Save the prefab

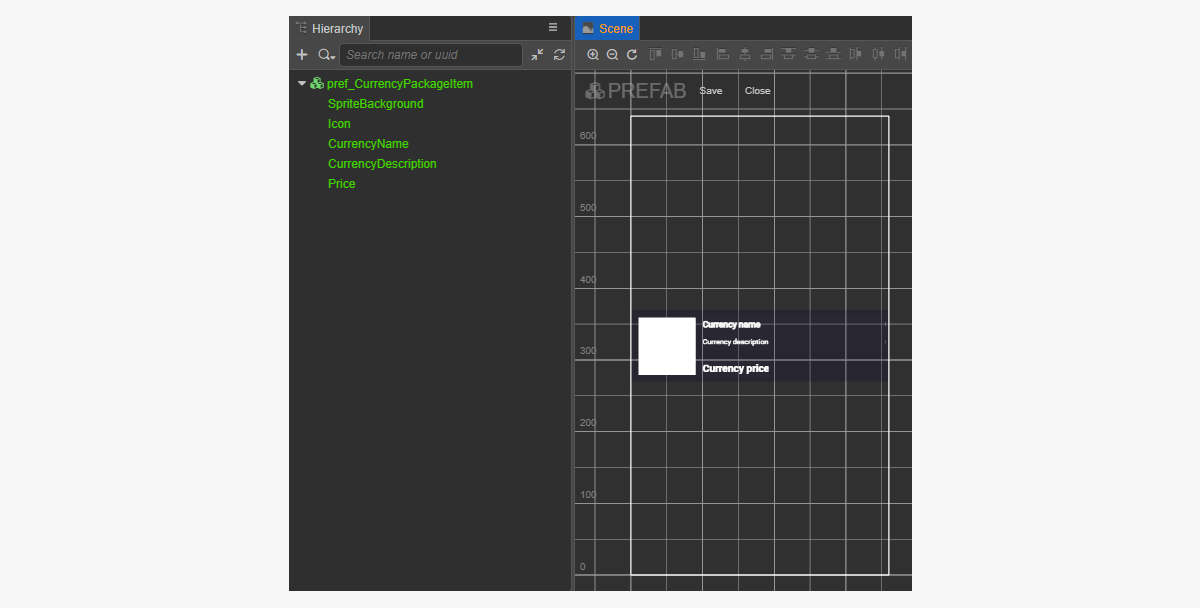[x=710, y=91]
